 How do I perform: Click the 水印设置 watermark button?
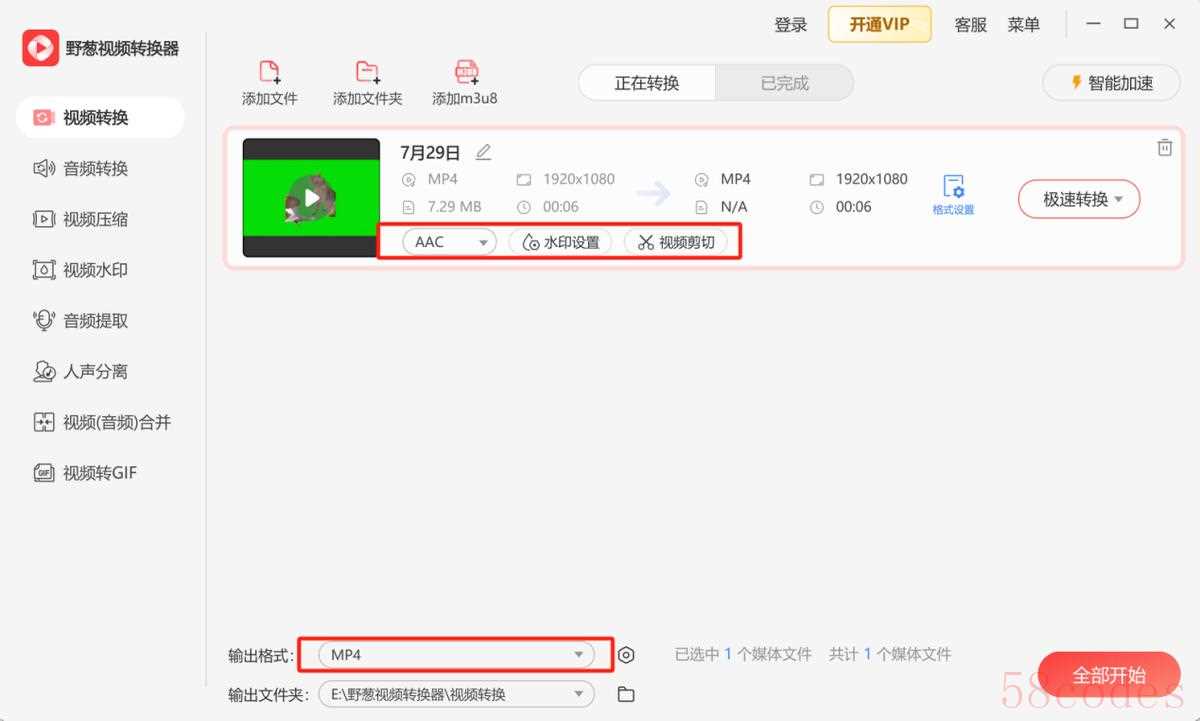[x=561, y=242]
